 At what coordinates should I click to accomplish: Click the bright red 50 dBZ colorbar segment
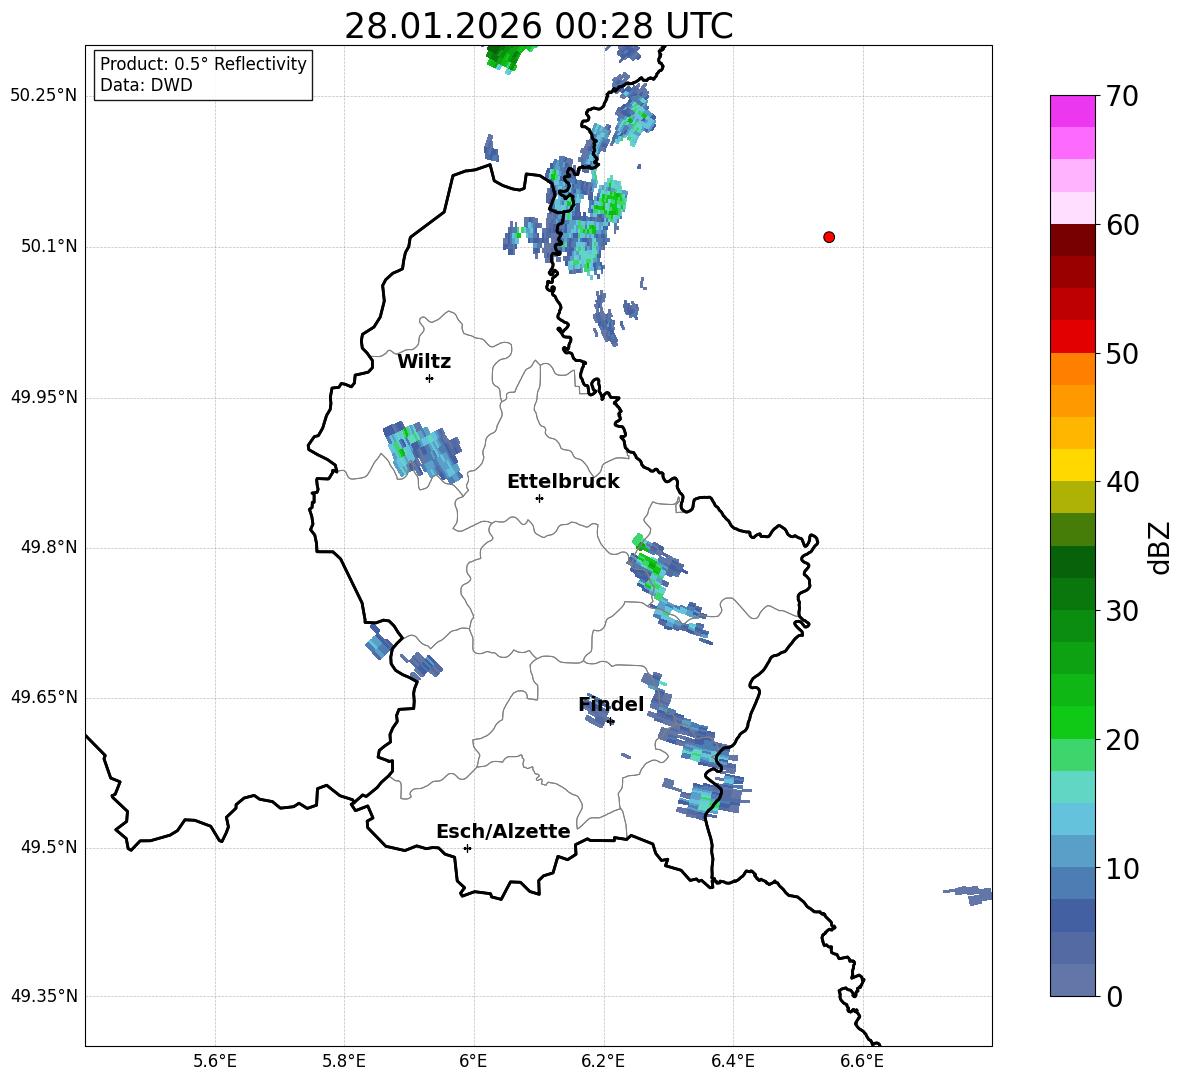[1072, 337]
